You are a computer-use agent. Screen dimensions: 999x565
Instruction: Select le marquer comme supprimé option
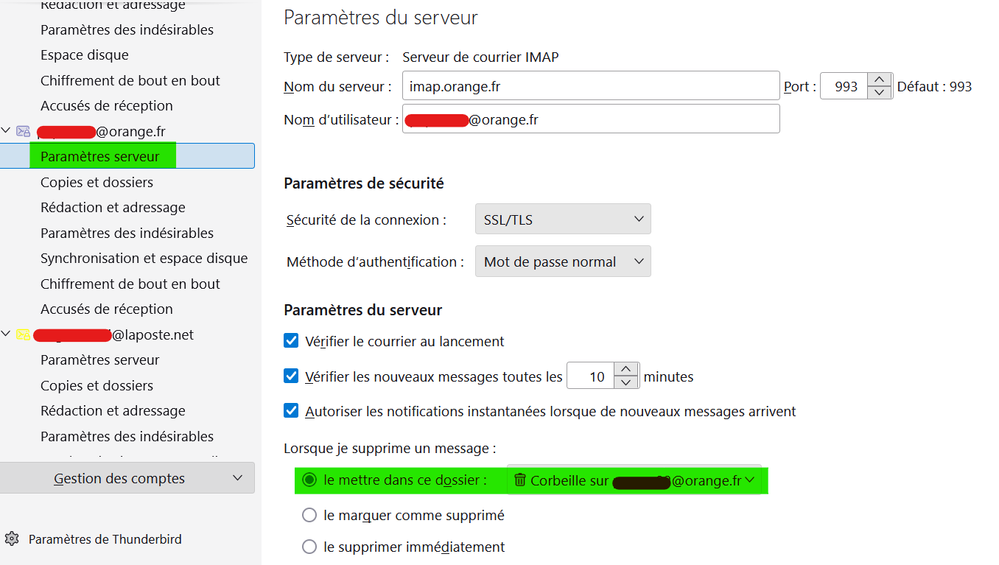click(x=309, y=516)
